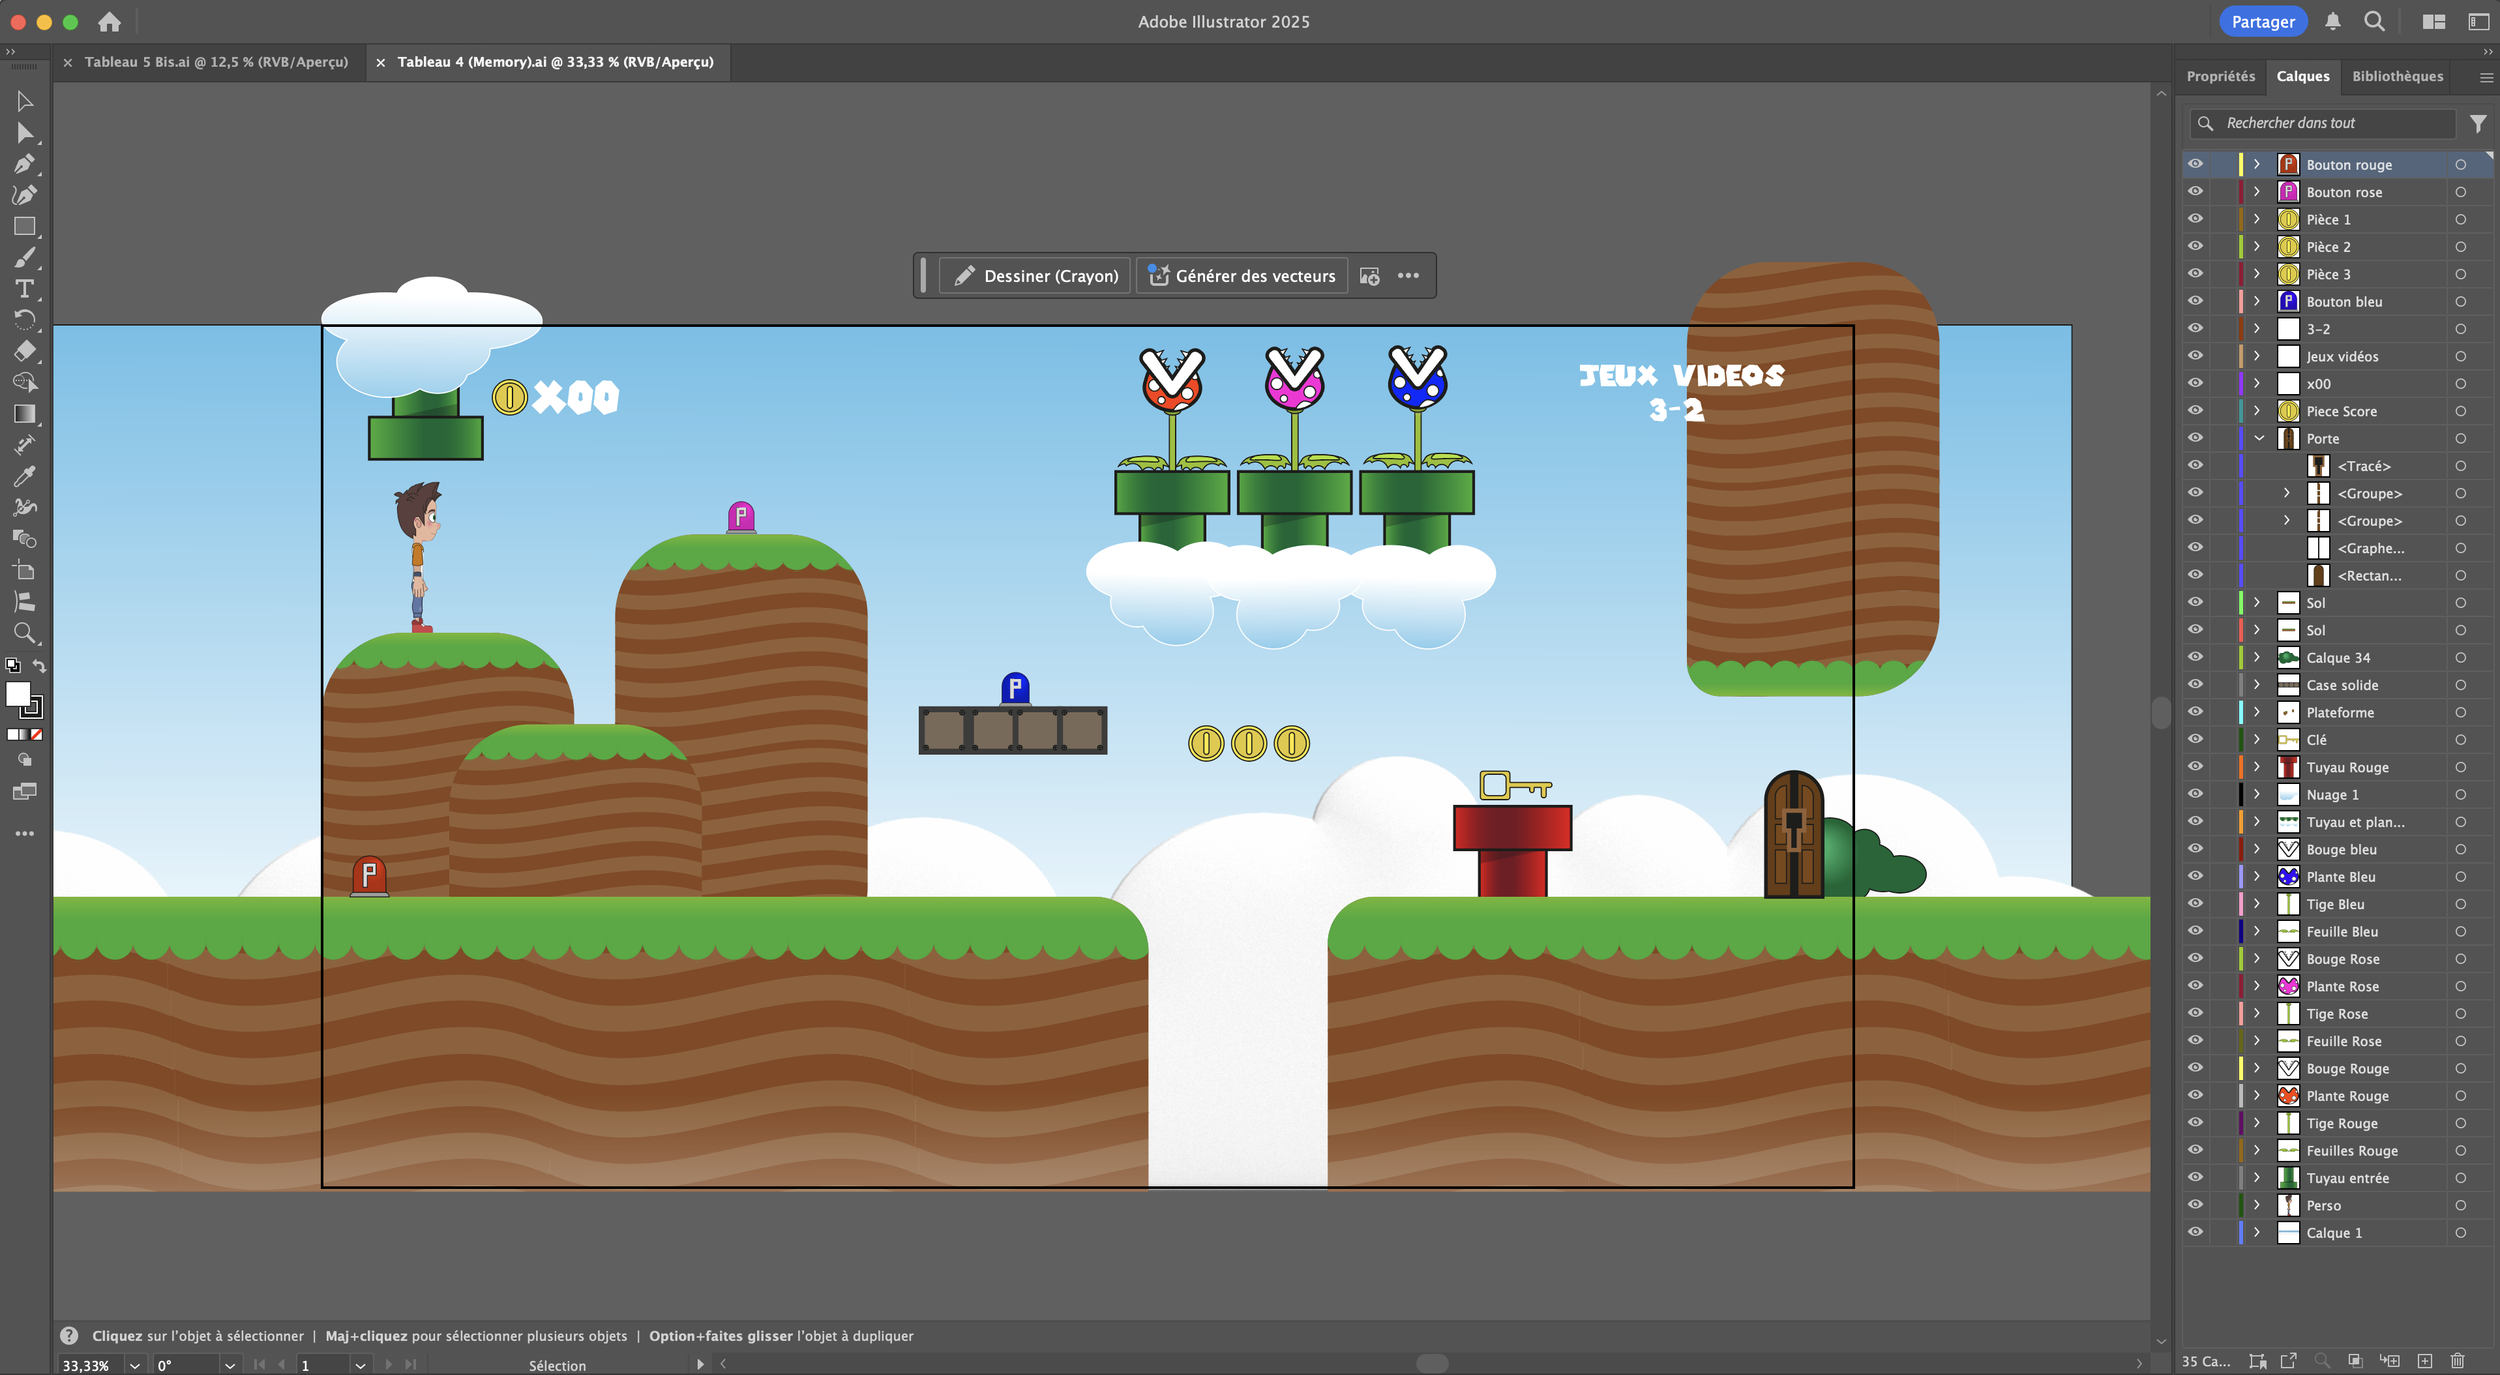2500x1375 pixels.
Task: Toggle visibility of Tuyau Rouge layer
Action: click(x=2195, y=767)
